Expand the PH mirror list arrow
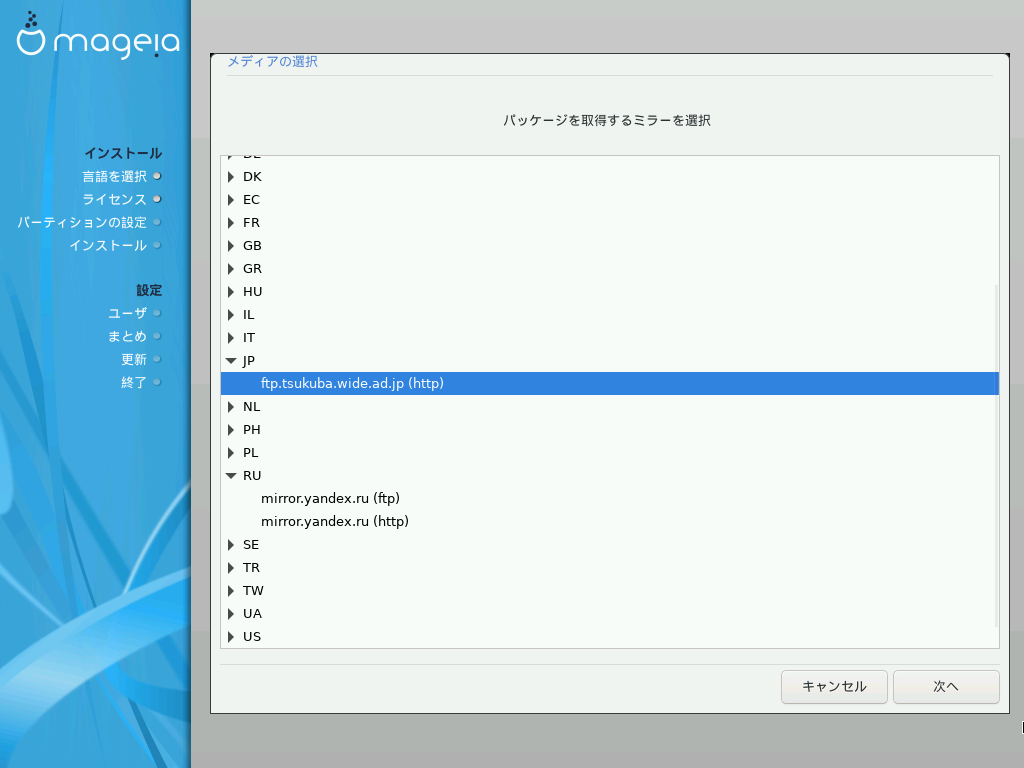 coord(231,430)
